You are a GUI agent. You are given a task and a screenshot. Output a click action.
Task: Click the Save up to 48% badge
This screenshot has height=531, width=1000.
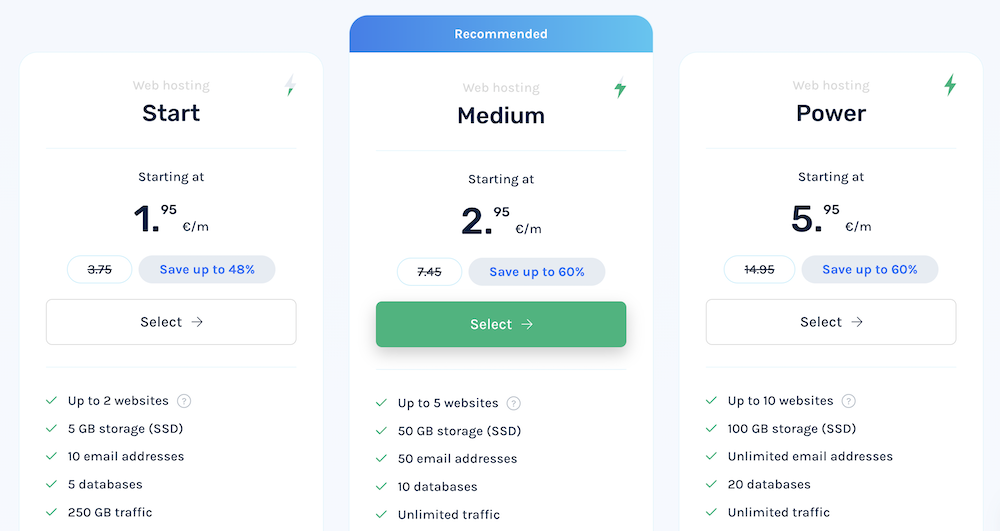[206, 269]
